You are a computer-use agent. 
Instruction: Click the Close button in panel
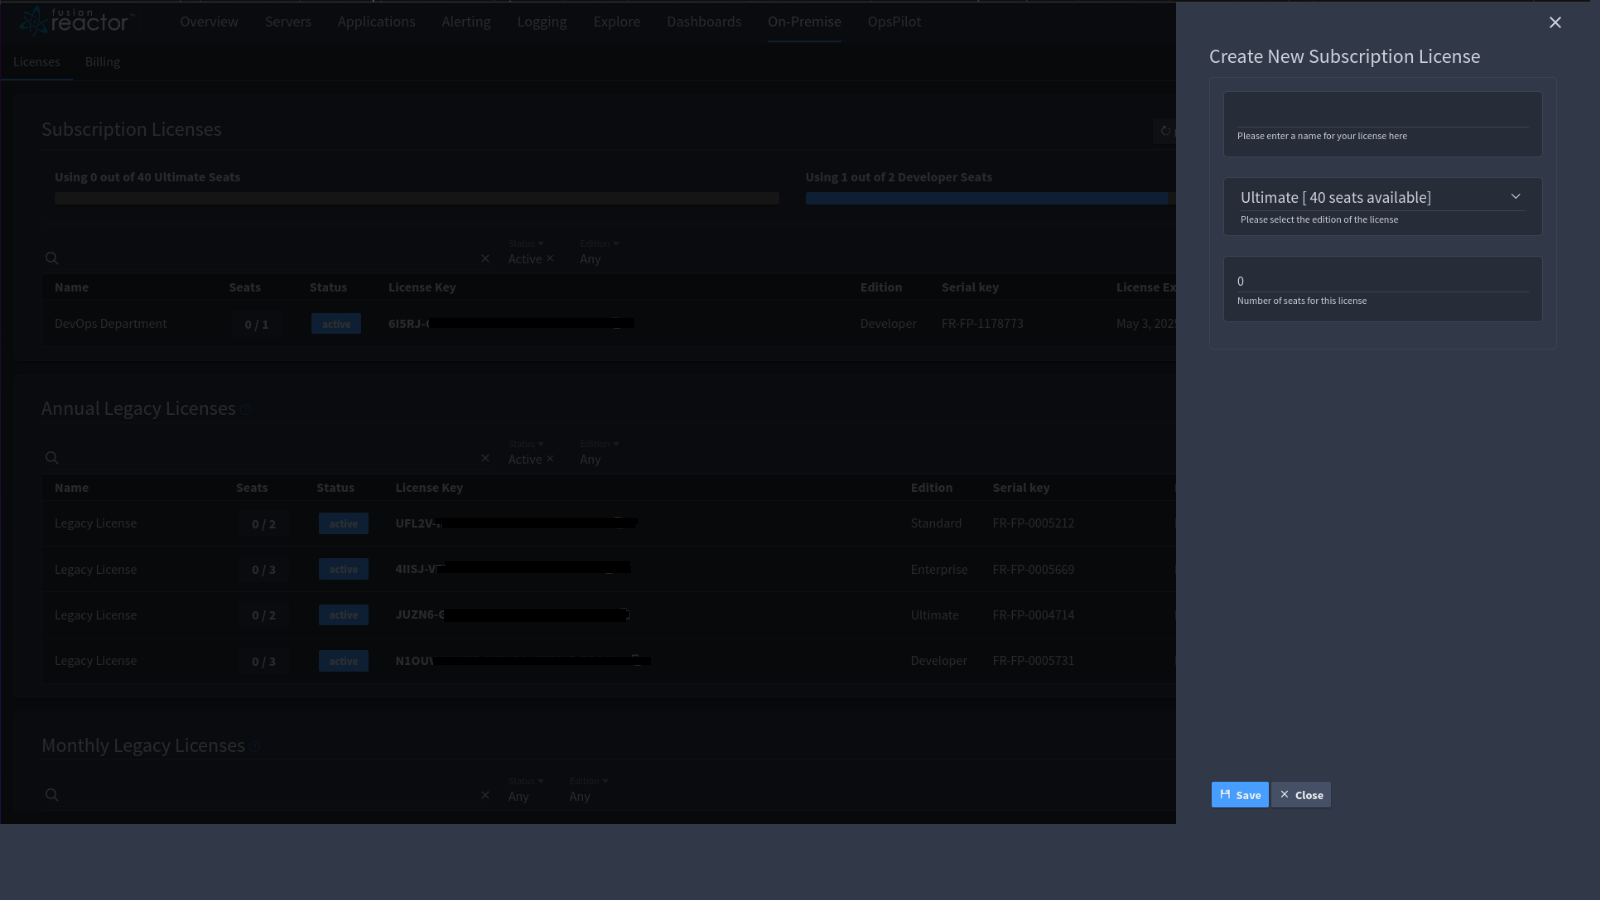(1301, 795)
